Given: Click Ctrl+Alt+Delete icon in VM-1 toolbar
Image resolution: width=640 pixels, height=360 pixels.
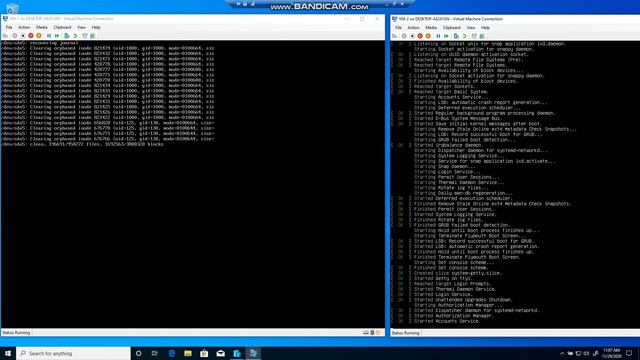Looking at the screenshot, I should pyautogui.click(x=5, y=36).
